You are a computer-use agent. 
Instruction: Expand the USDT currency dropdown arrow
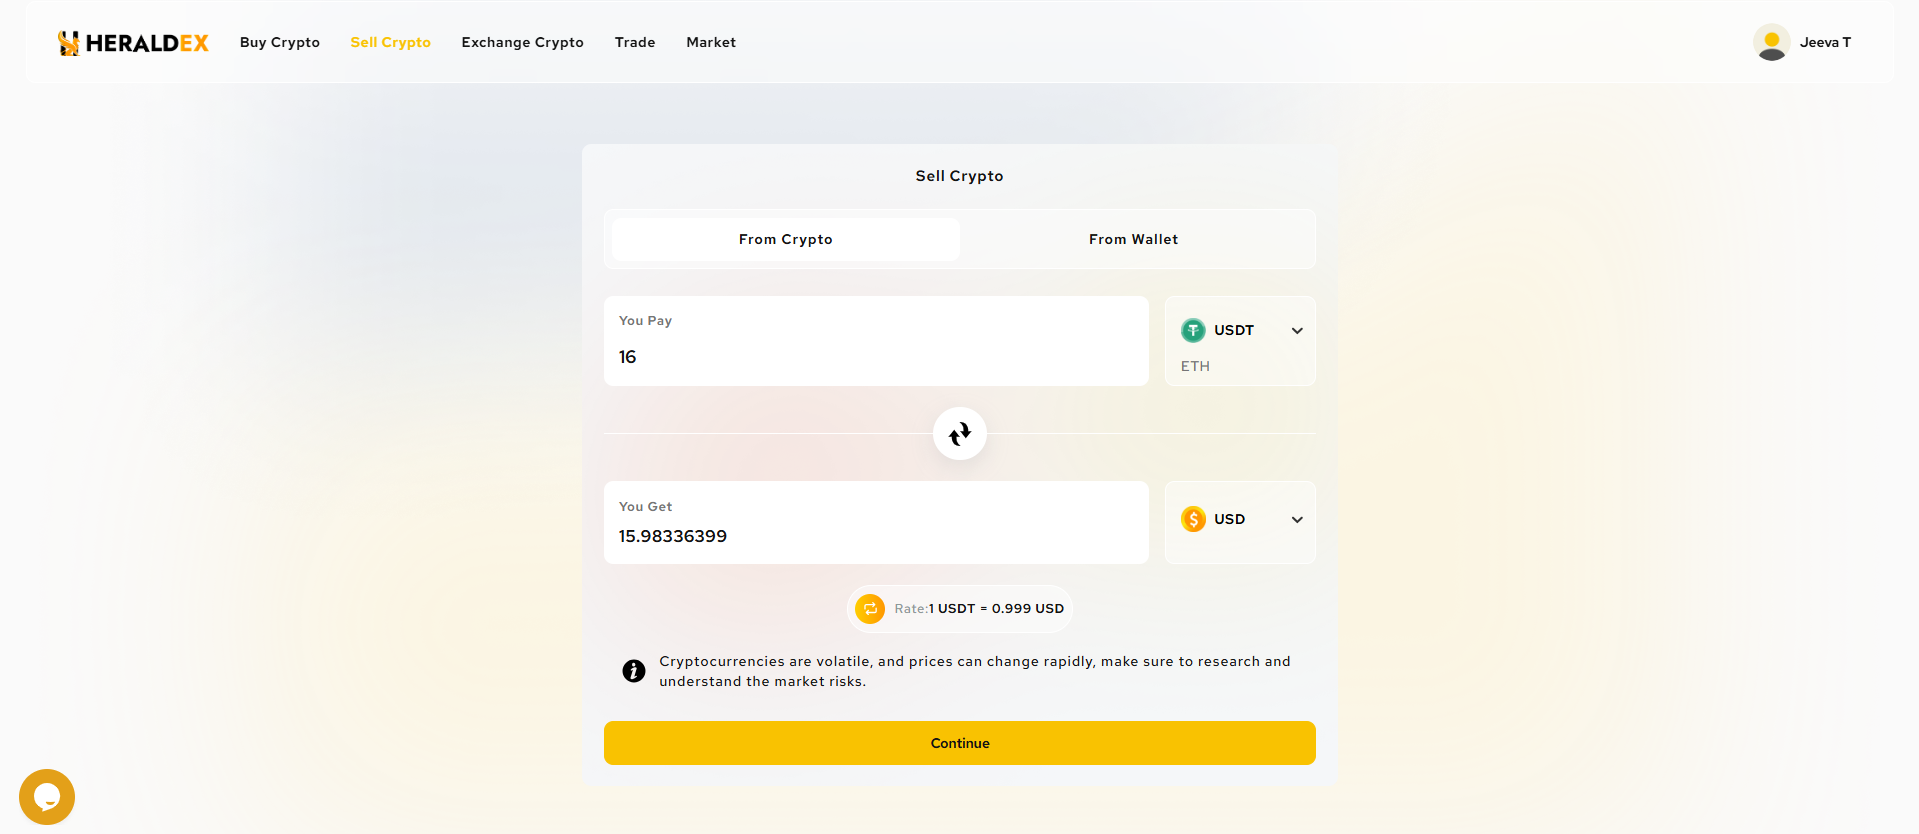(x=1296, y=331)
